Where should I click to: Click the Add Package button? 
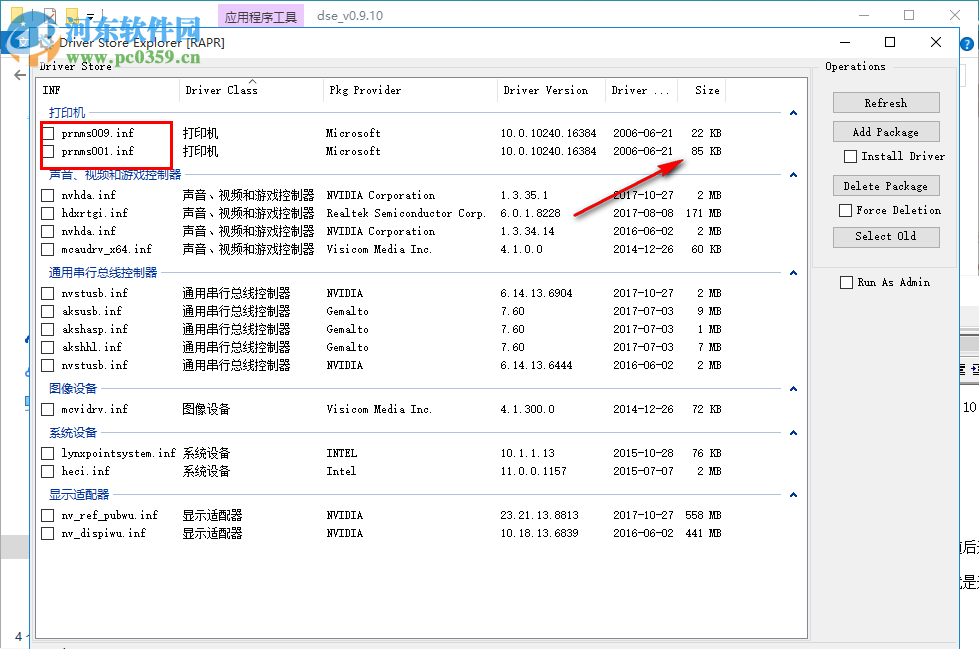886,131
